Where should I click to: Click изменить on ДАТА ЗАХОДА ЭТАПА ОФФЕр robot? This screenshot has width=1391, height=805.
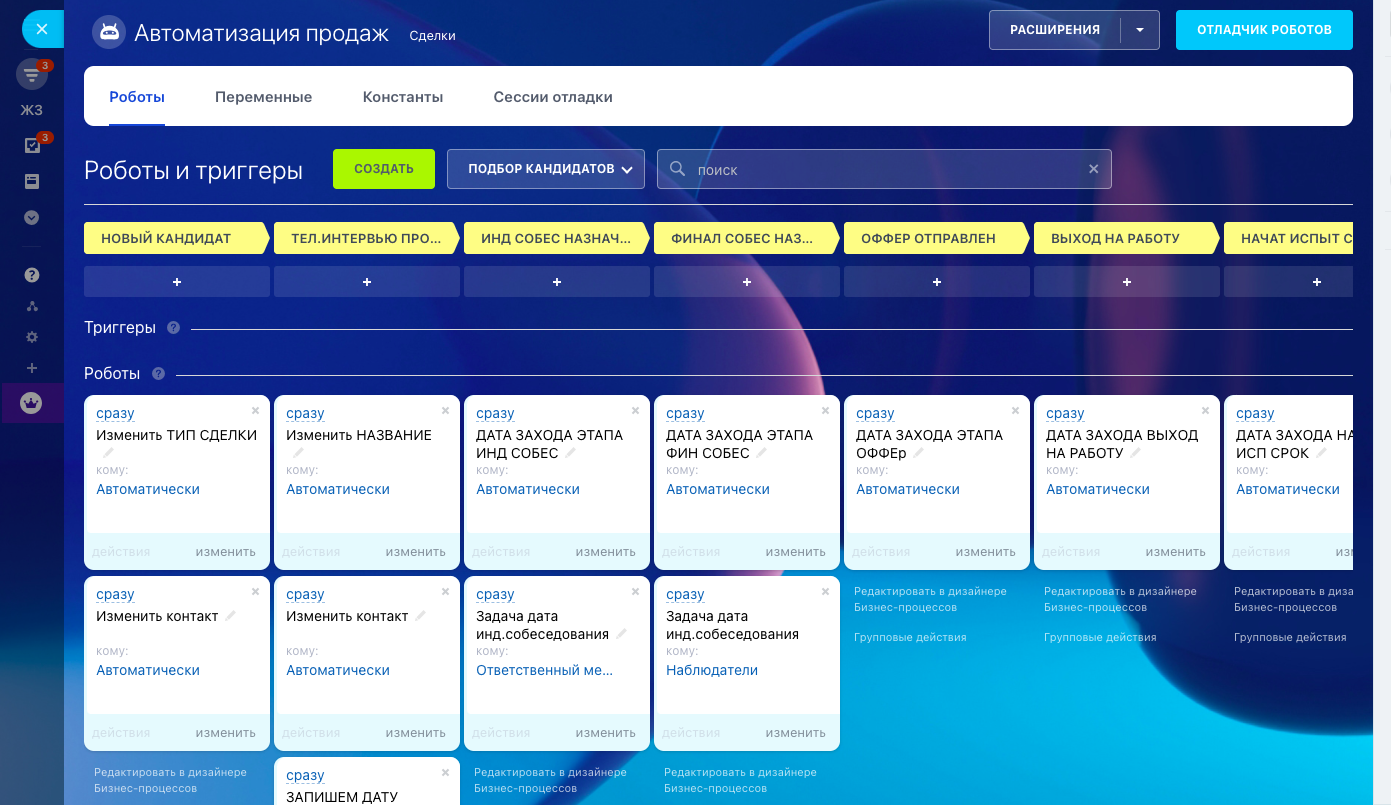[x=985, y=552]
